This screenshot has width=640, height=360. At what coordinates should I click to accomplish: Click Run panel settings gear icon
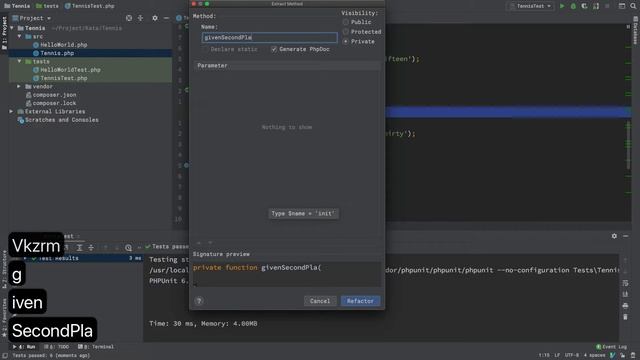[614, 236]
